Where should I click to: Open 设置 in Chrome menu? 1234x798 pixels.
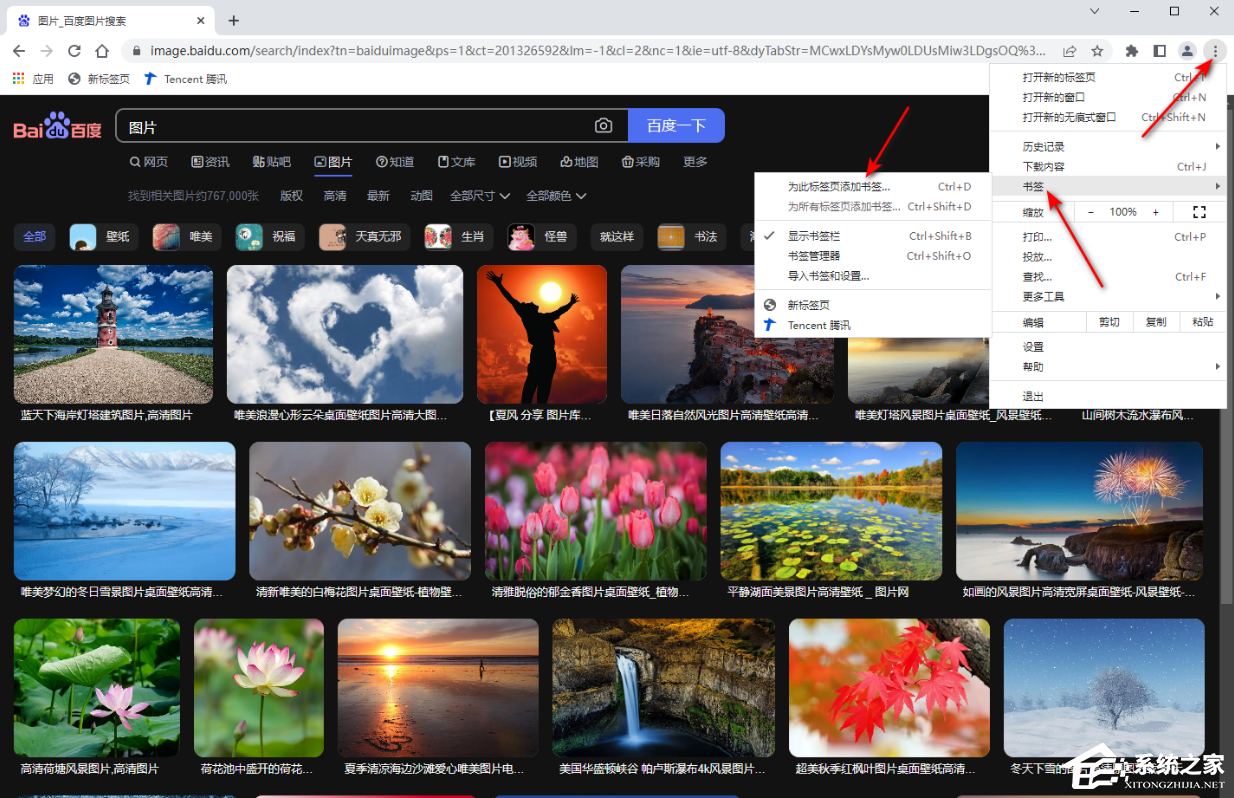(x=1108, y=347)
